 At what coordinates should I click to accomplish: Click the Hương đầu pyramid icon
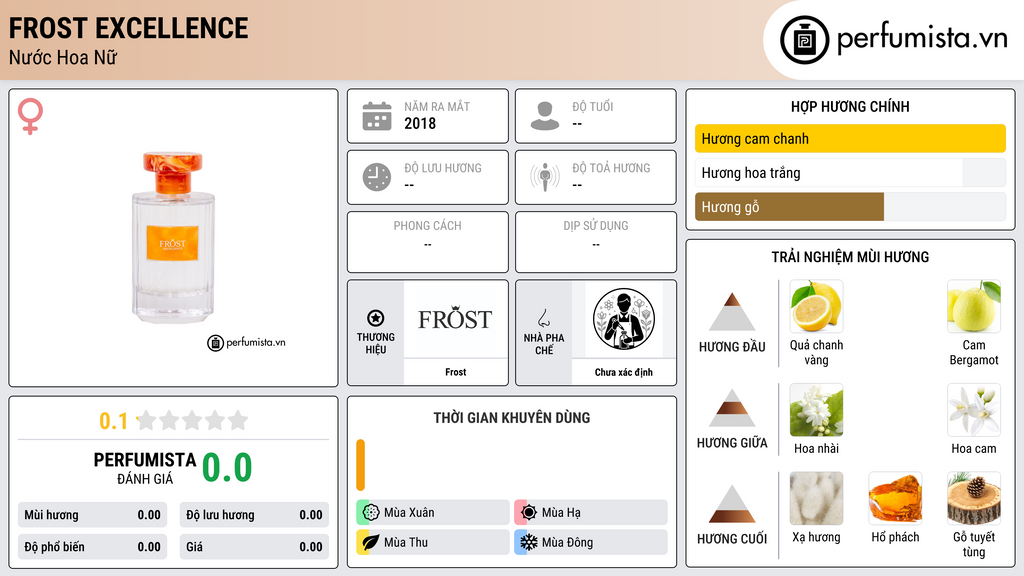[732, 312]
